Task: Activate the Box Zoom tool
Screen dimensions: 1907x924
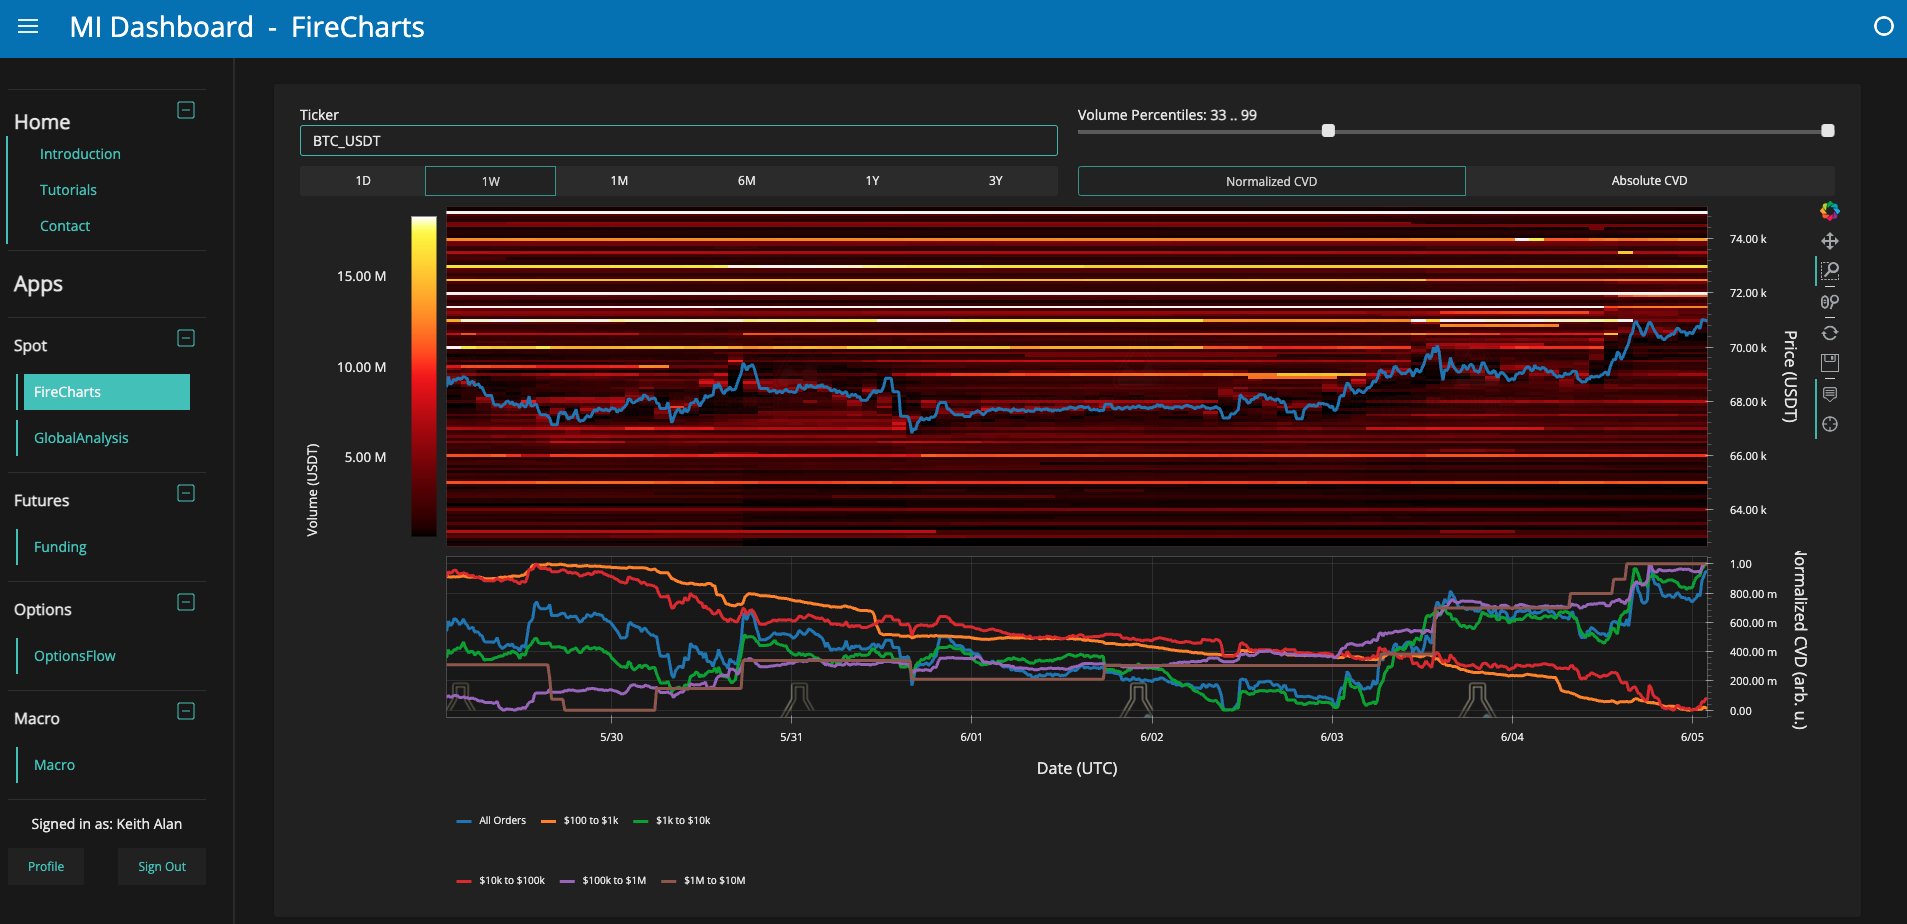Action: coord(1829,271)
